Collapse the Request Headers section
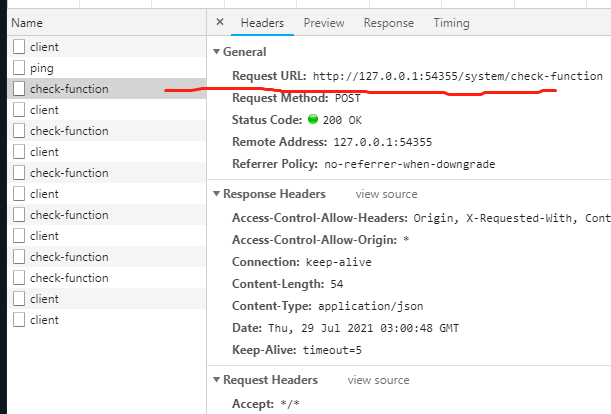Image resolution: width=611 pixels, height=414 pixels. [216, 380]
